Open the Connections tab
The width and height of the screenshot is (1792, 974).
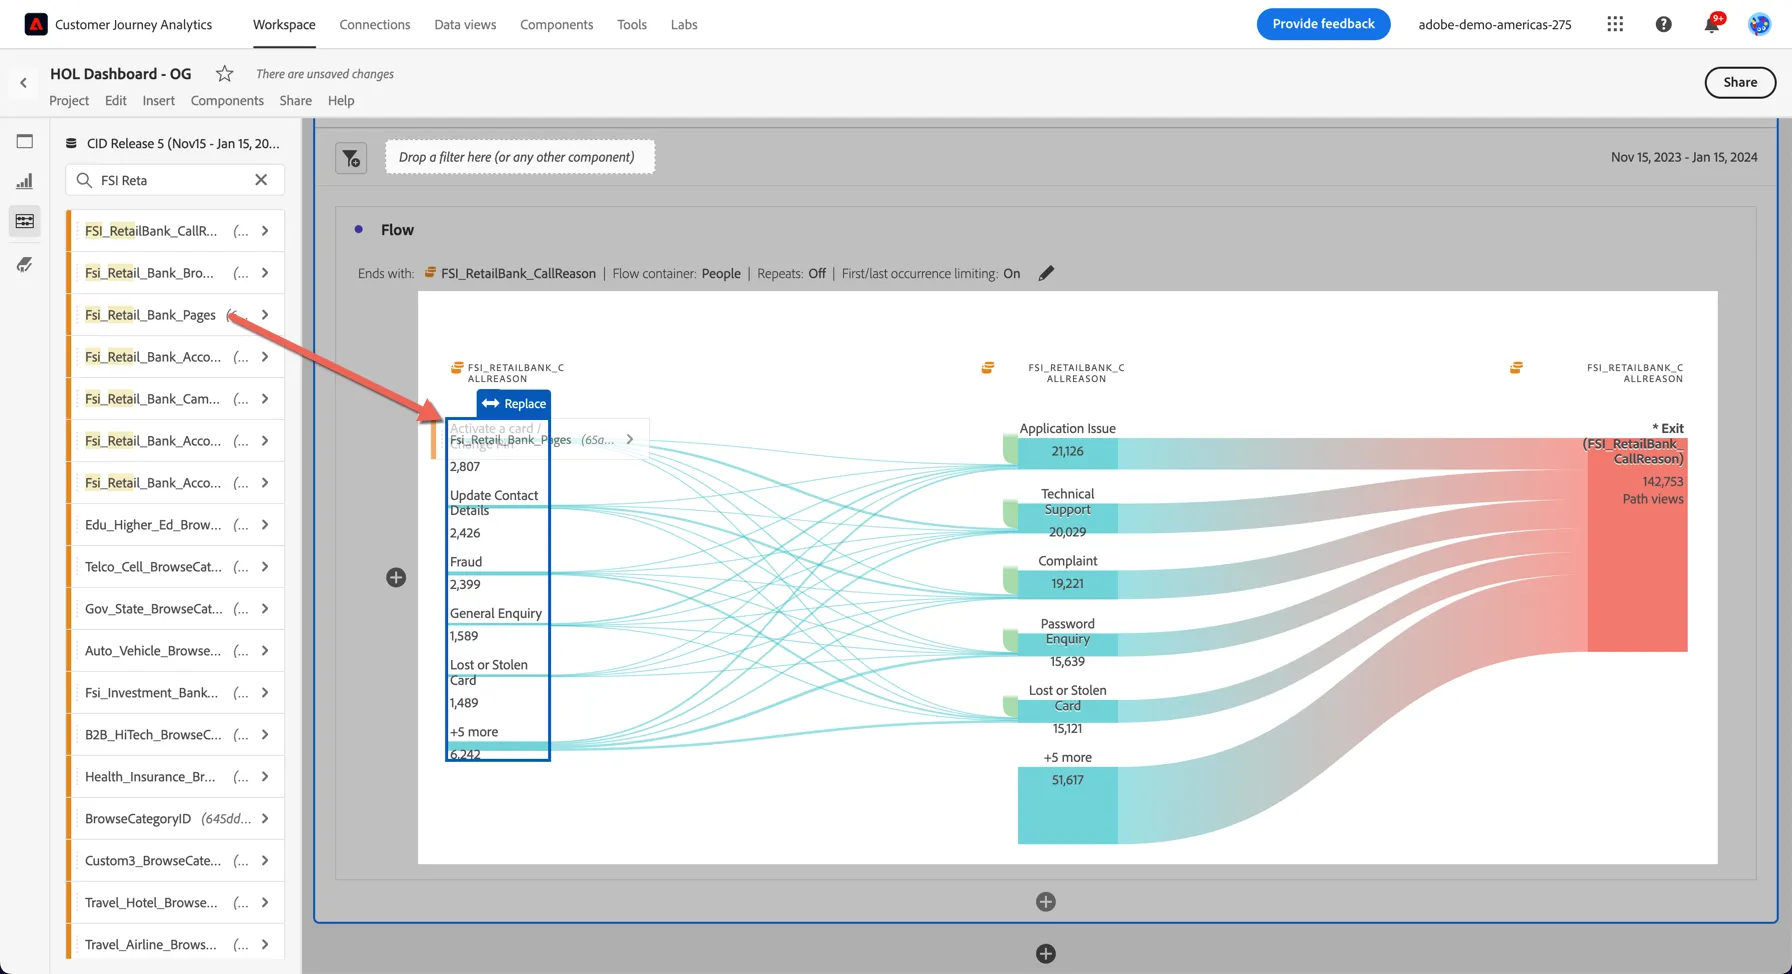(375, 24)
